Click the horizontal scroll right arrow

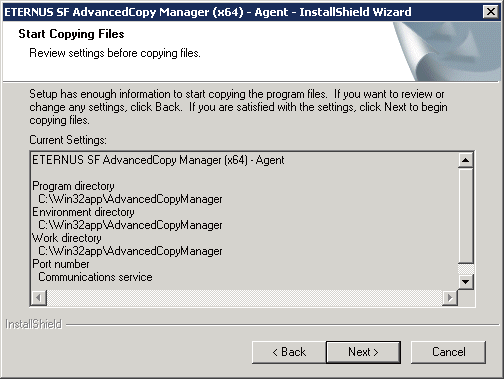tap(450, 297)
